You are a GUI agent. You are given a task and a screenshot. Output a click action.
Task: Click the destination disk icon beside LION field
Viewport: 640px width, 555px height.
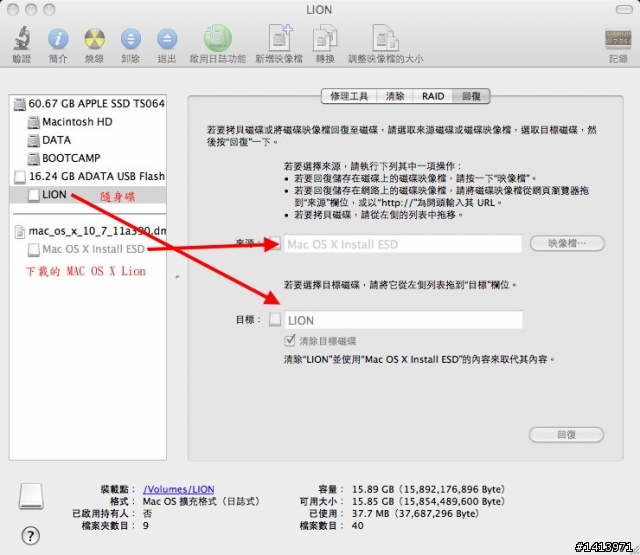pyautogui.click(x=275, y=319)
